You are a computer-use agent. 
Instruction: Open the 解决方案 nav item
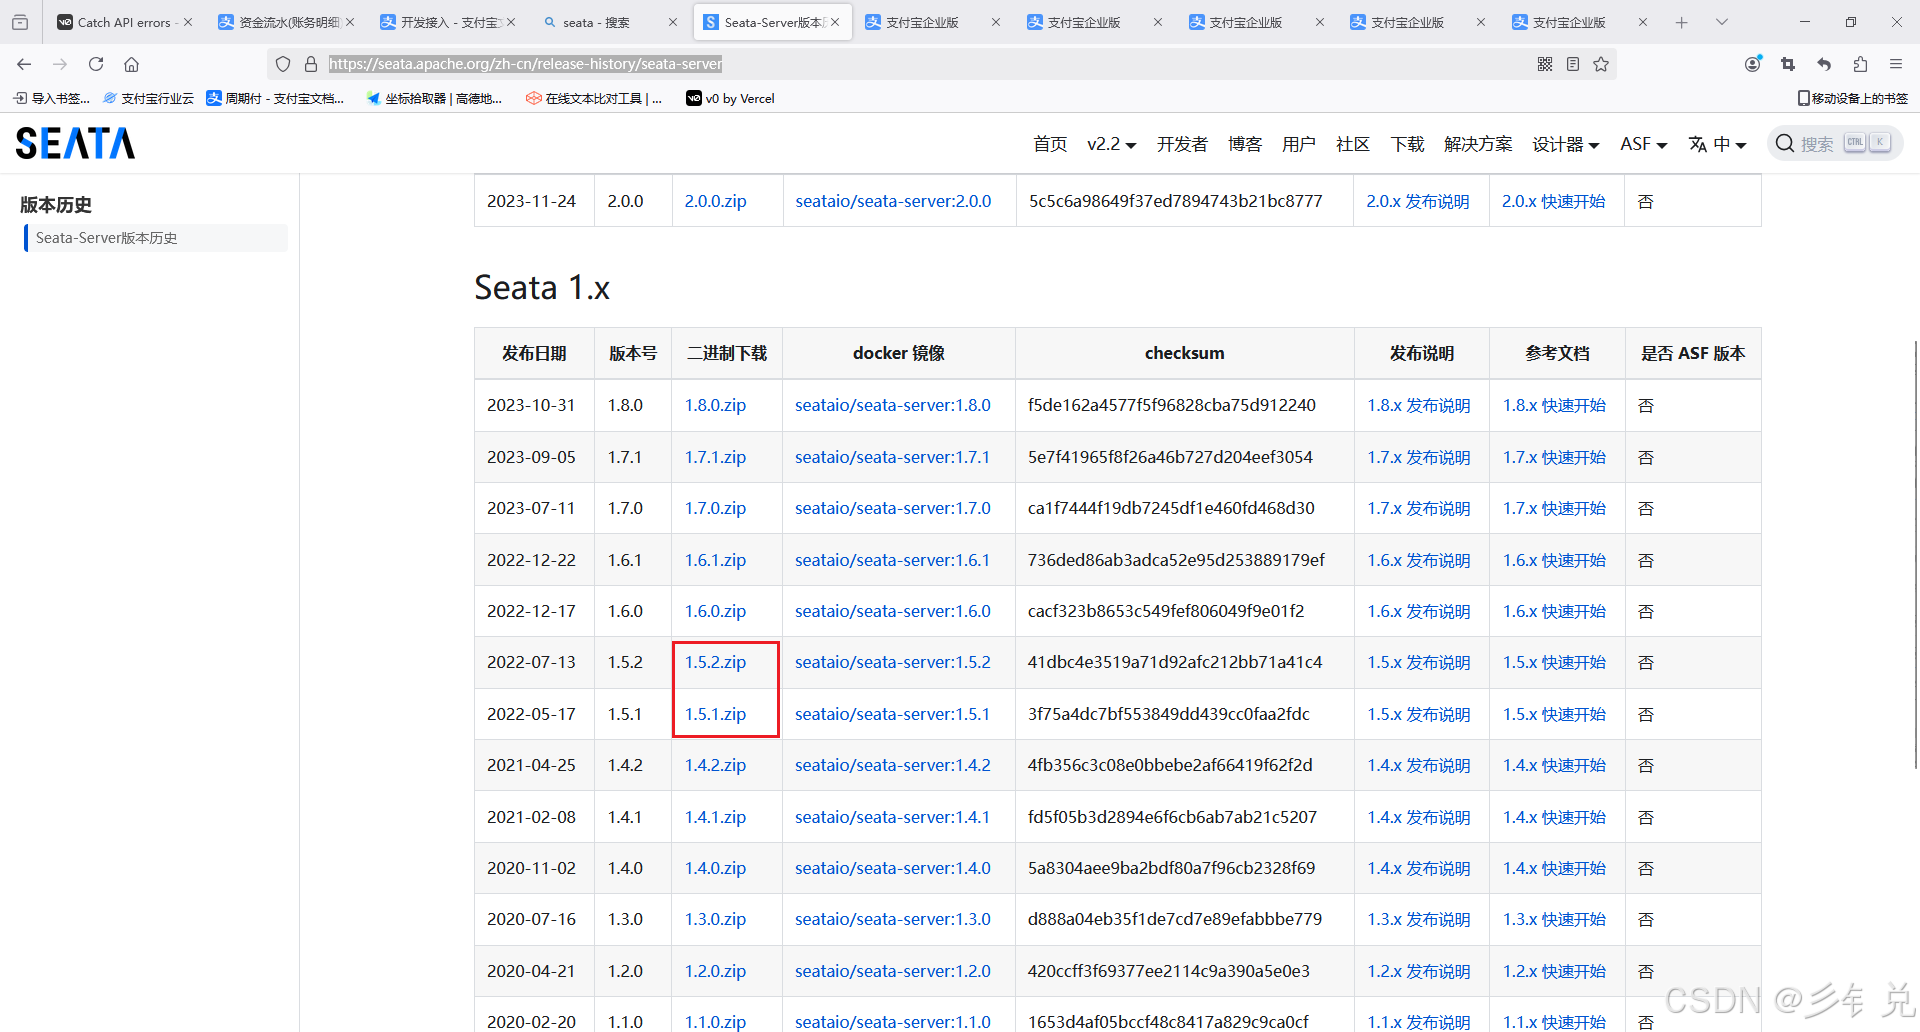[x=1478, y=144]
